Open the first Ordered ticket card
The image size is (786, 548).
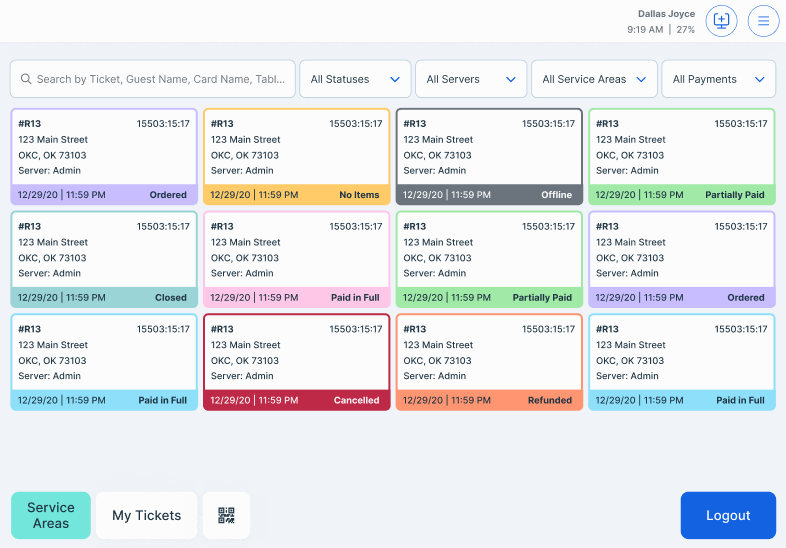(104, 156)
